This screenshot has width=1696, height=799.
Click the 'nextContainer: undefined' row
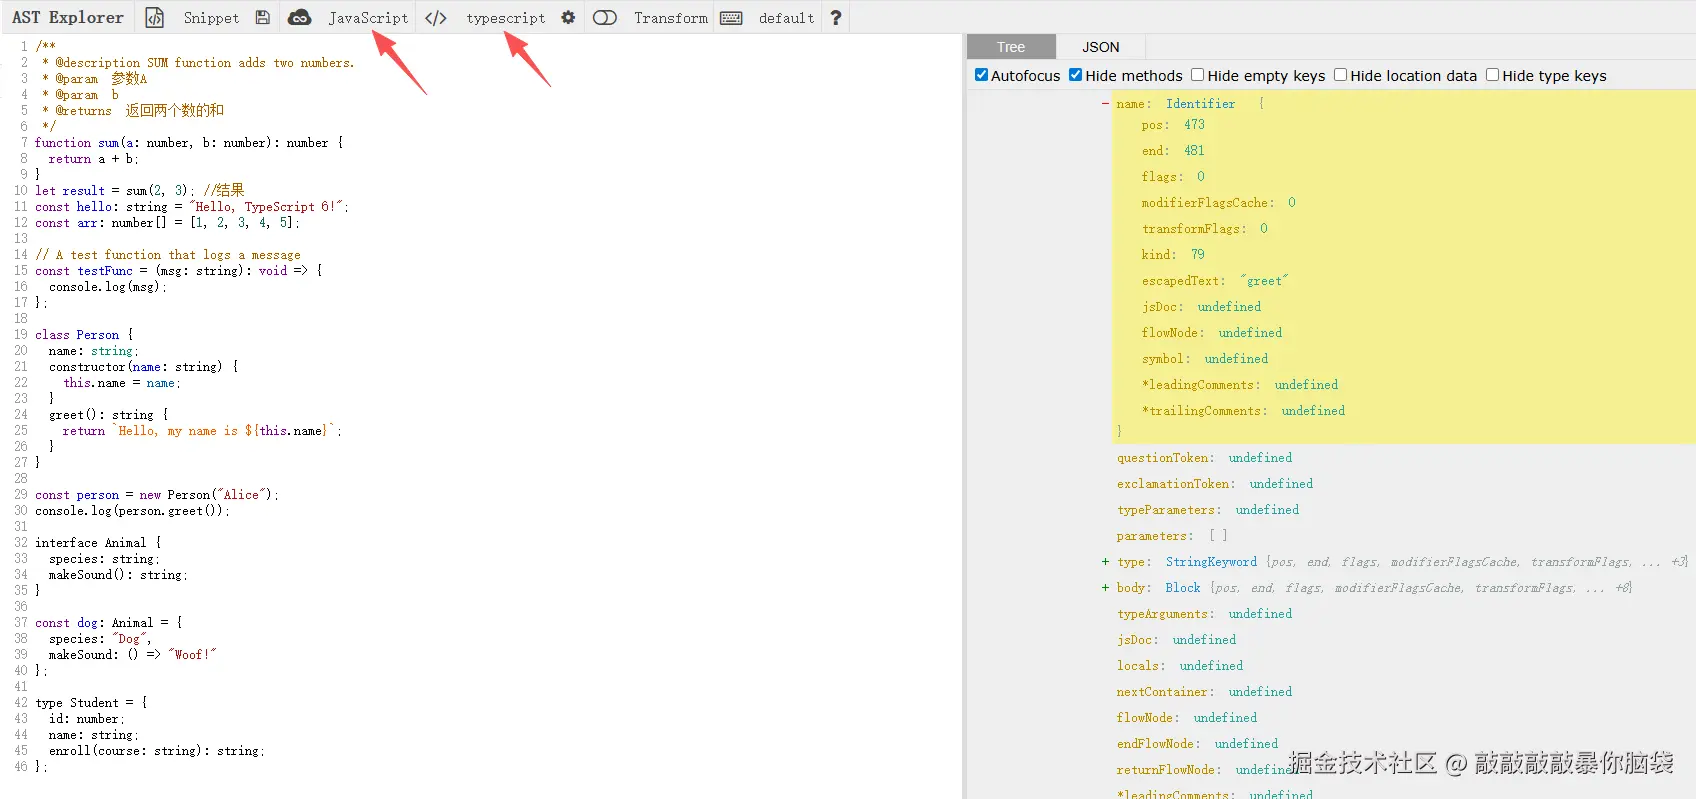pos(1204,692)
